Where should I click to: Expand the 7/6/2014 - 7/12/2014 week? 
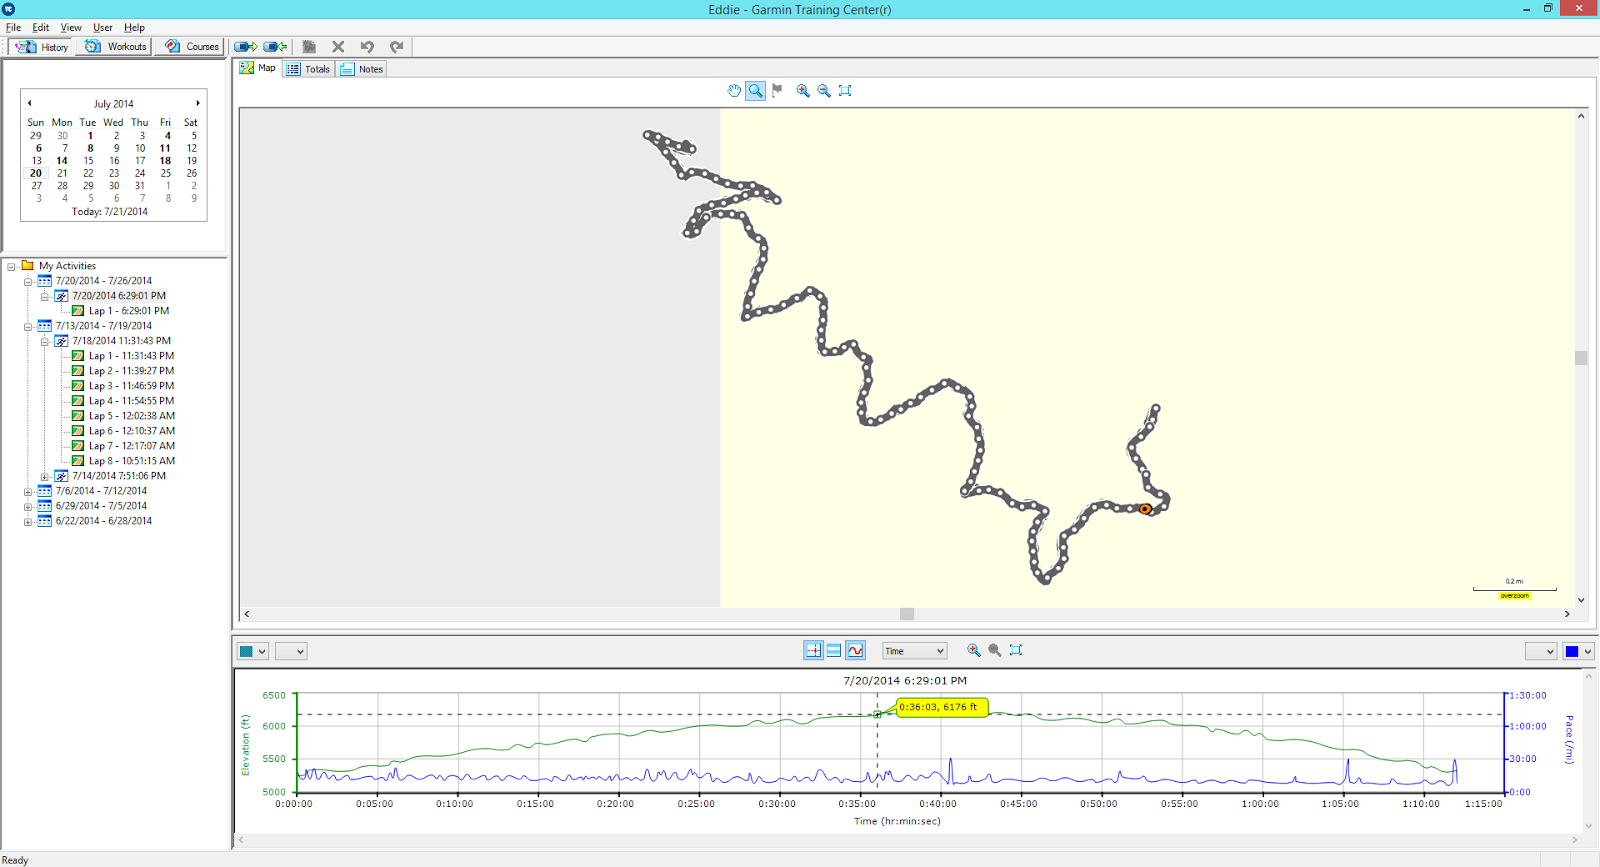pos(28,492)
